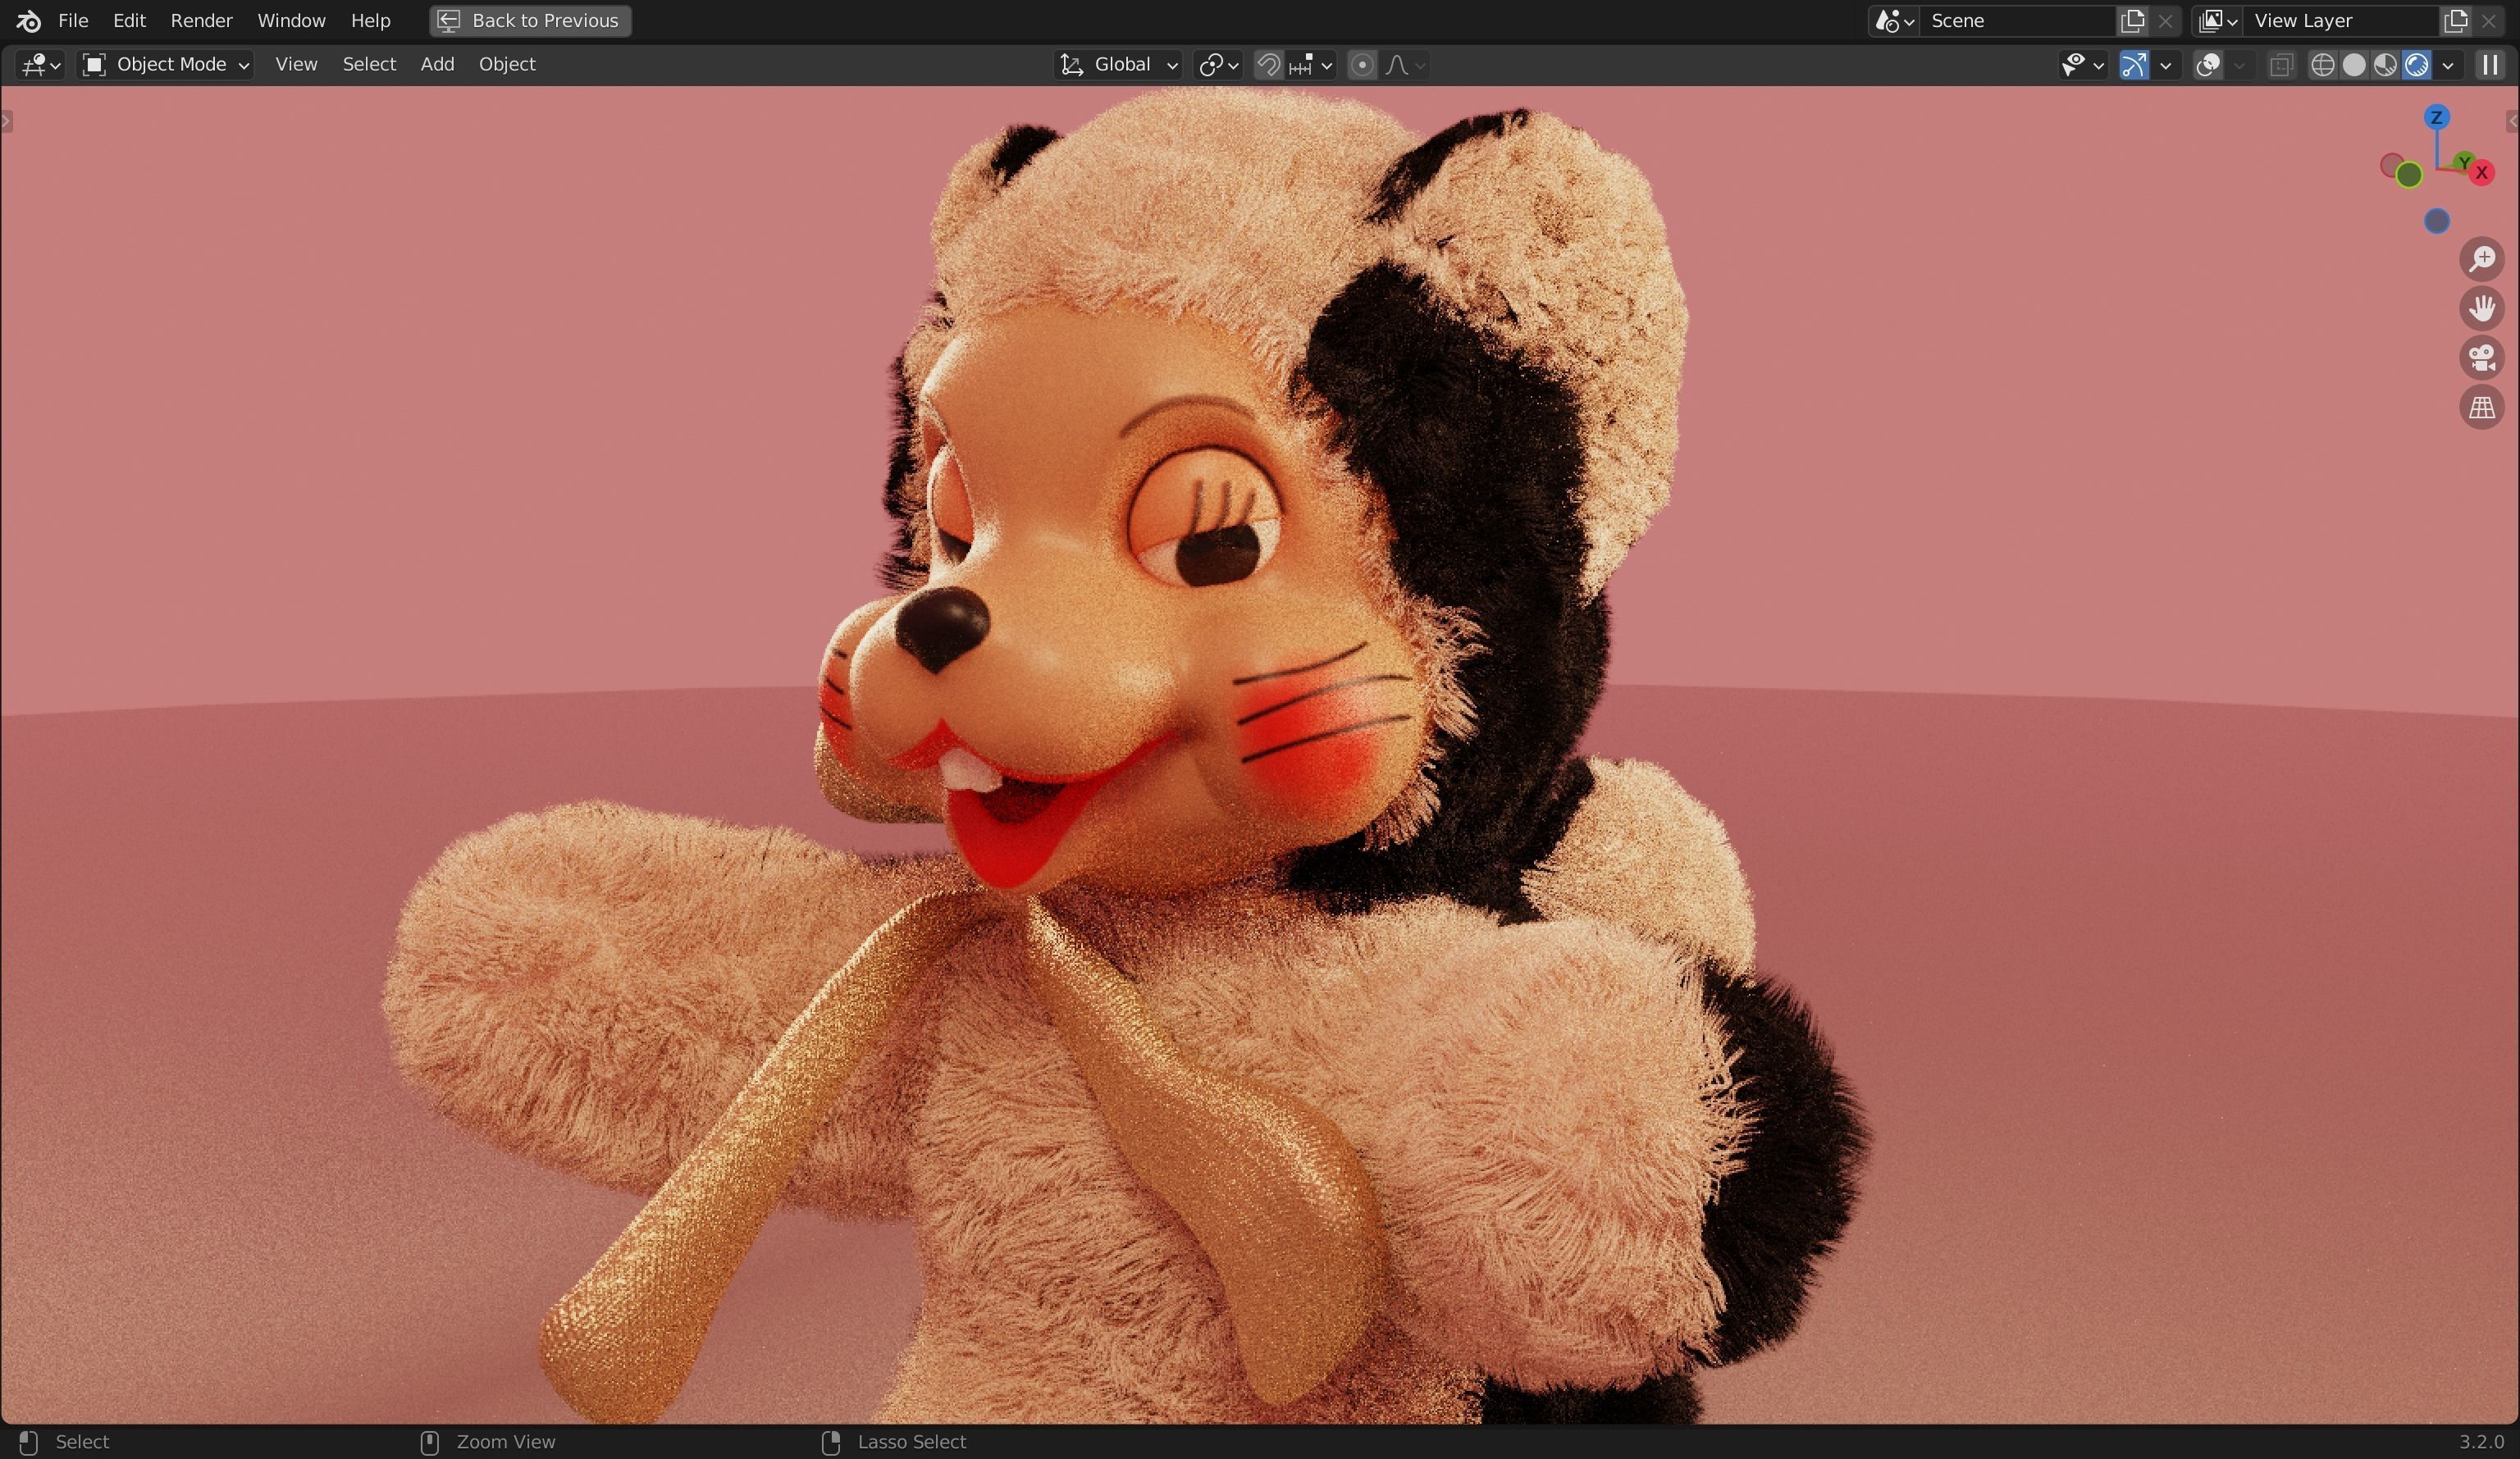This screenshot has height=1459, width=2520.
Task: Enable the snapping magnet
Action: tap(1268, 64)
